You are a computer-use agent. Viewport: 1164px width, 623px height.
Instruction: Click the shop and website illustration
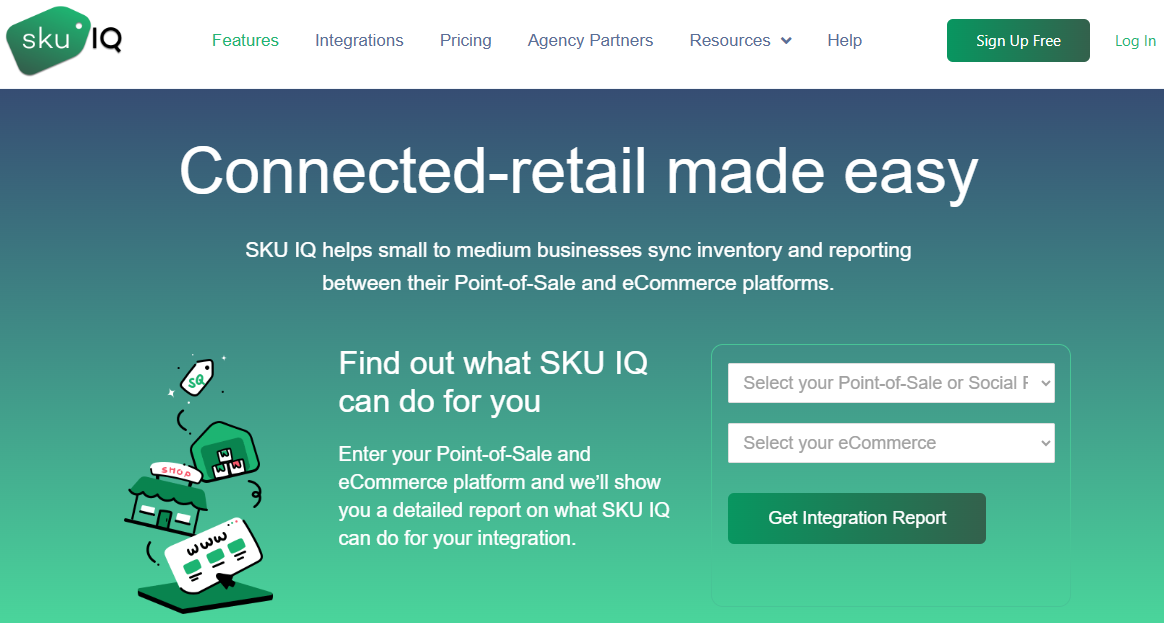200,483
